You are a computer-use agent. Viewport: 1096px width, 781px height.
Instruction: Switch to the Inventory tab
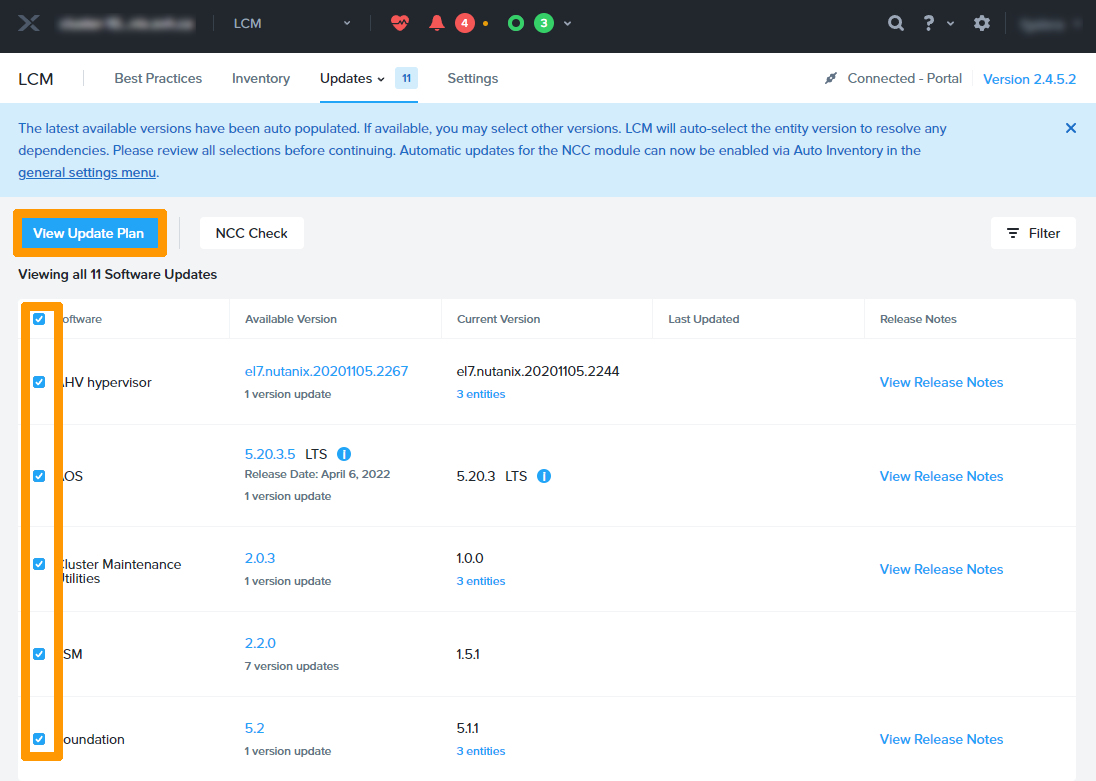tap(261, 78)
